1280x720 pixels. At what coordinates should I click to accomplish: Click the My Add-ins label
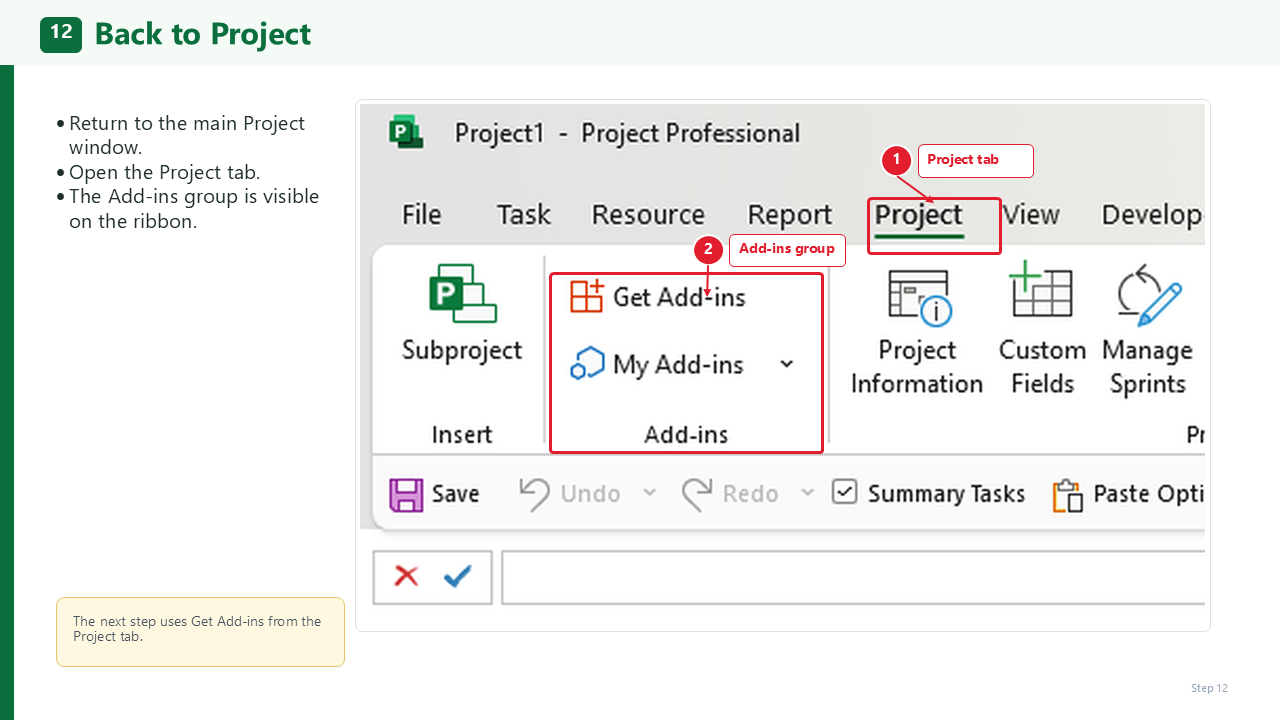click(x=678, y=365)
